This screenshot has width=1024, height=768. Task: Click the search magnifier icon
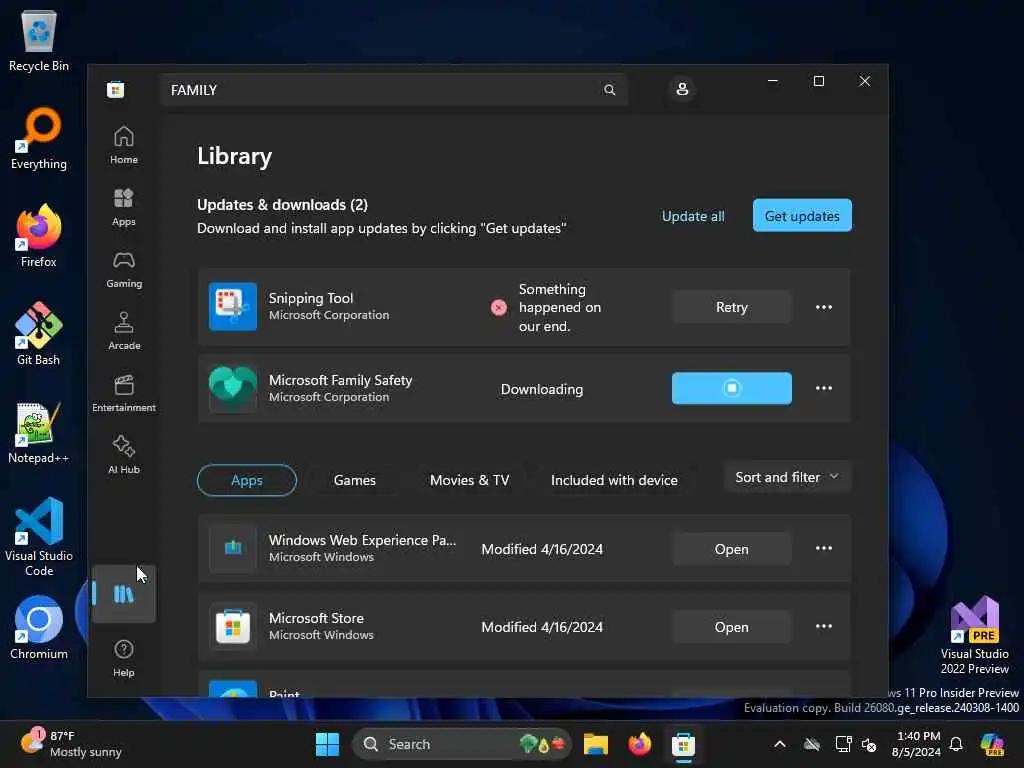coord(609,90)
